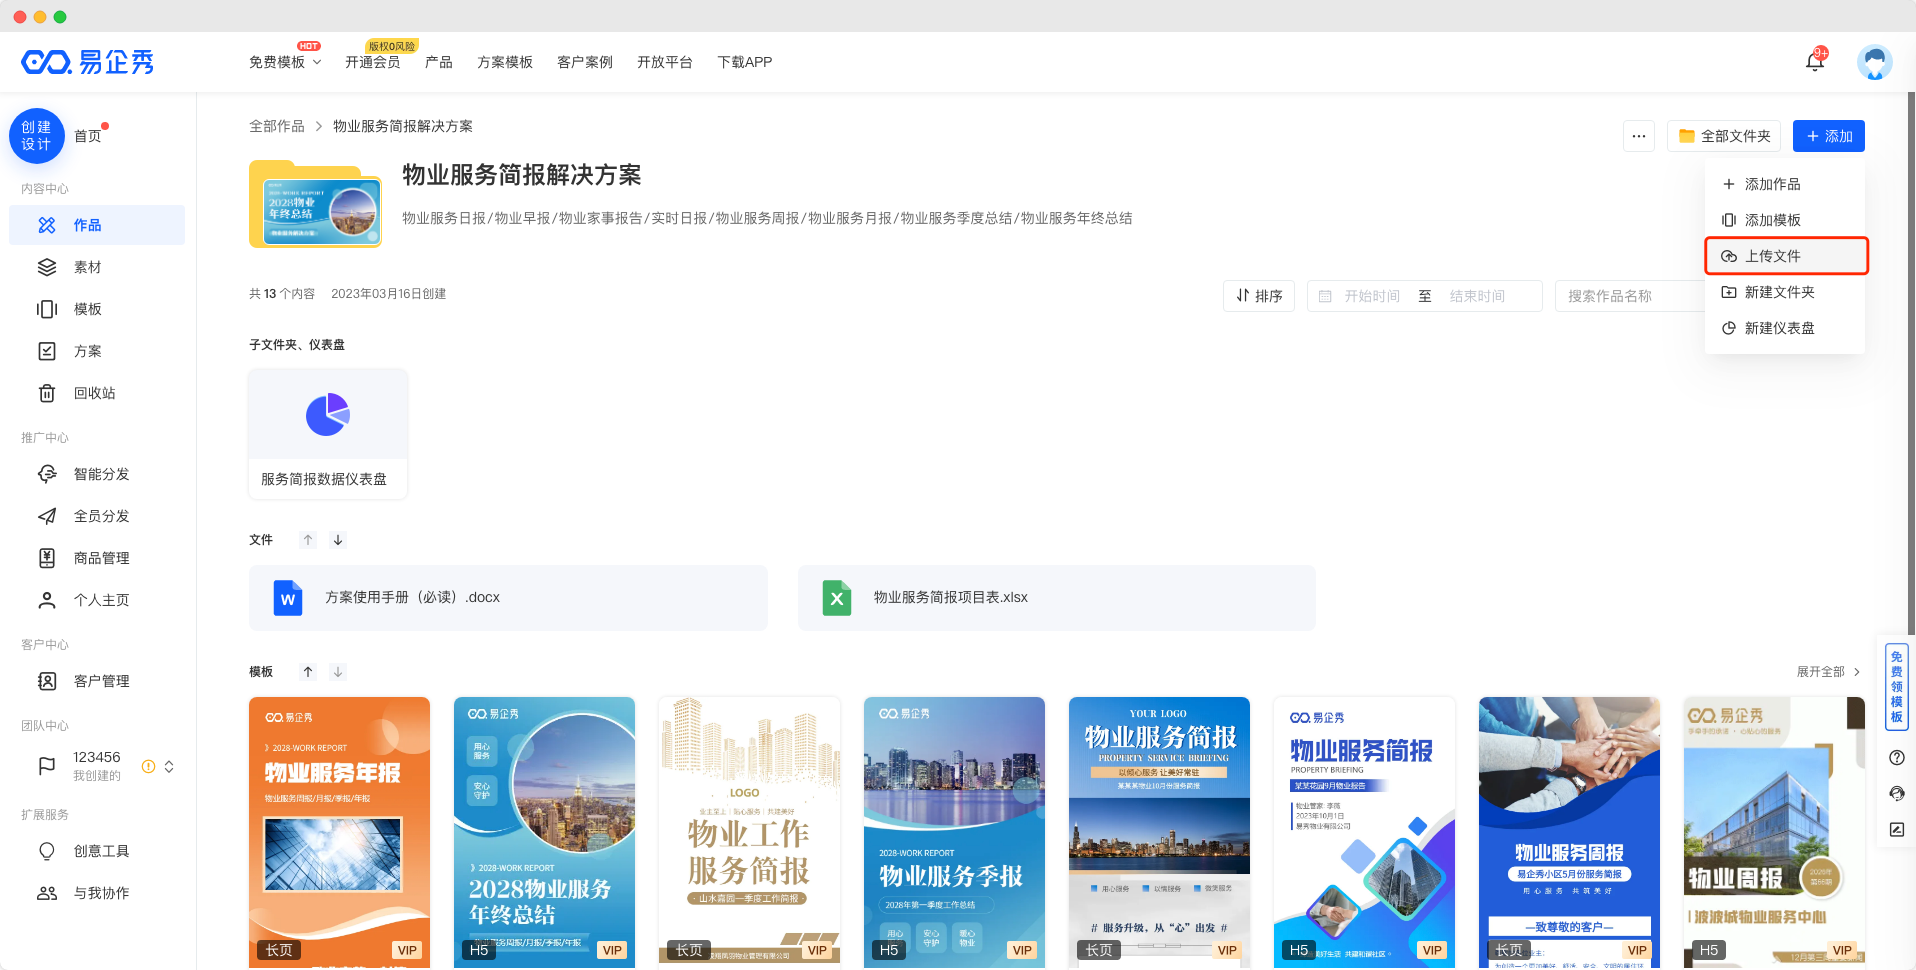Open the YOUR LOGO 物业服务简报 template
The height and width of the screenshot is (970, 1916).
click(x=1159, y=832)
